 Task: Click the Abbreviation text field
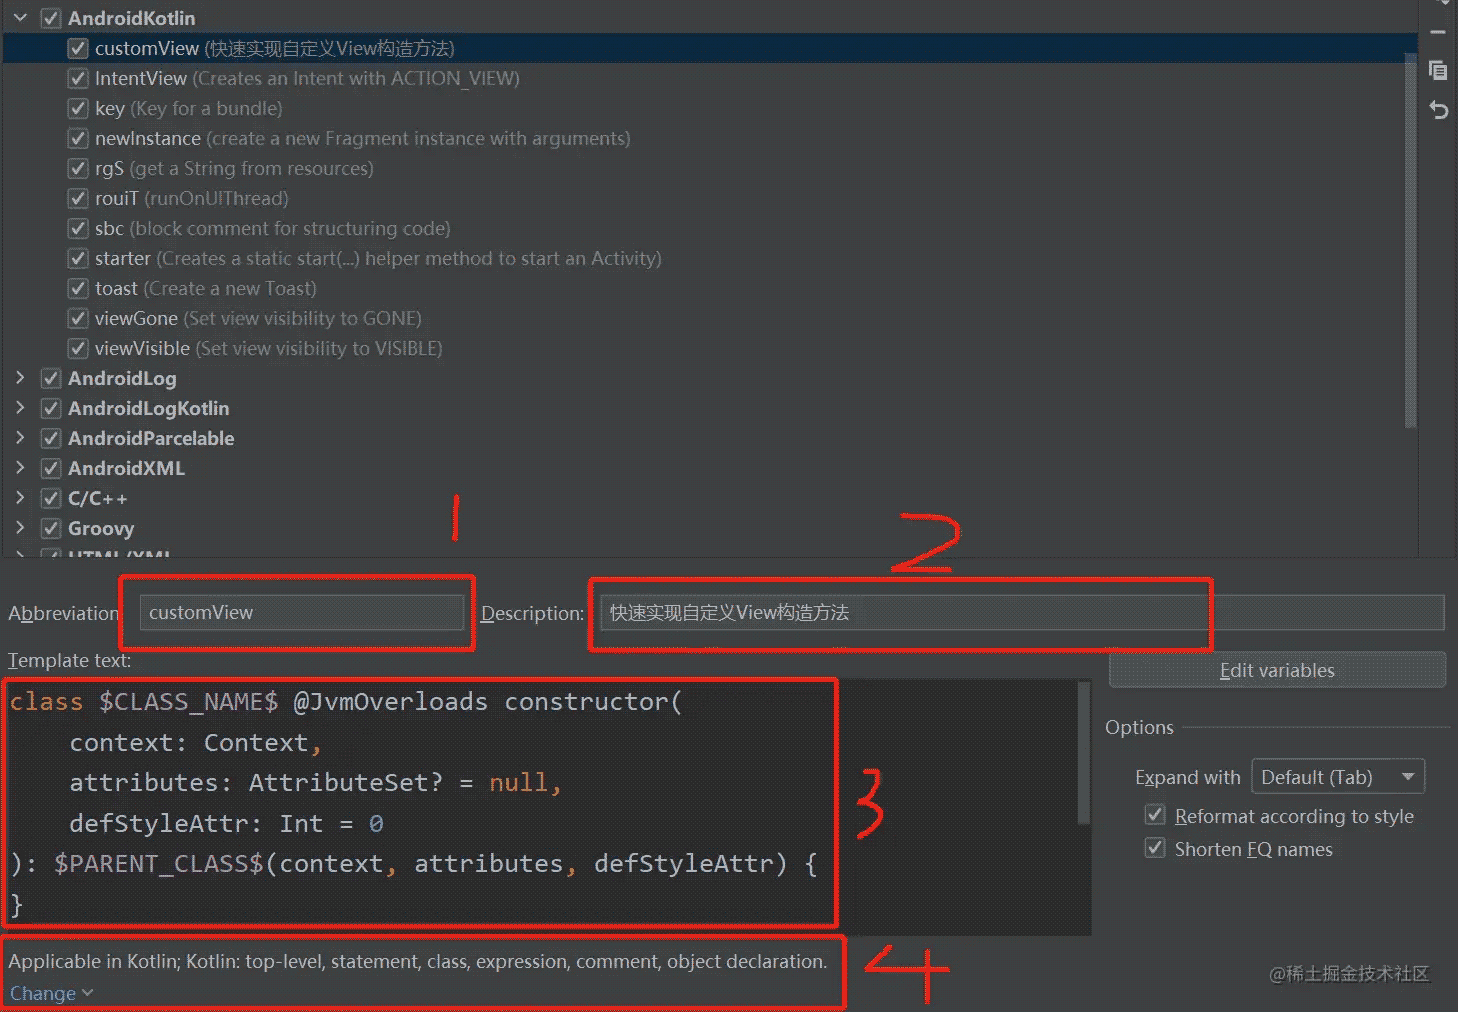pyautogui.click(x=302, y=612)
